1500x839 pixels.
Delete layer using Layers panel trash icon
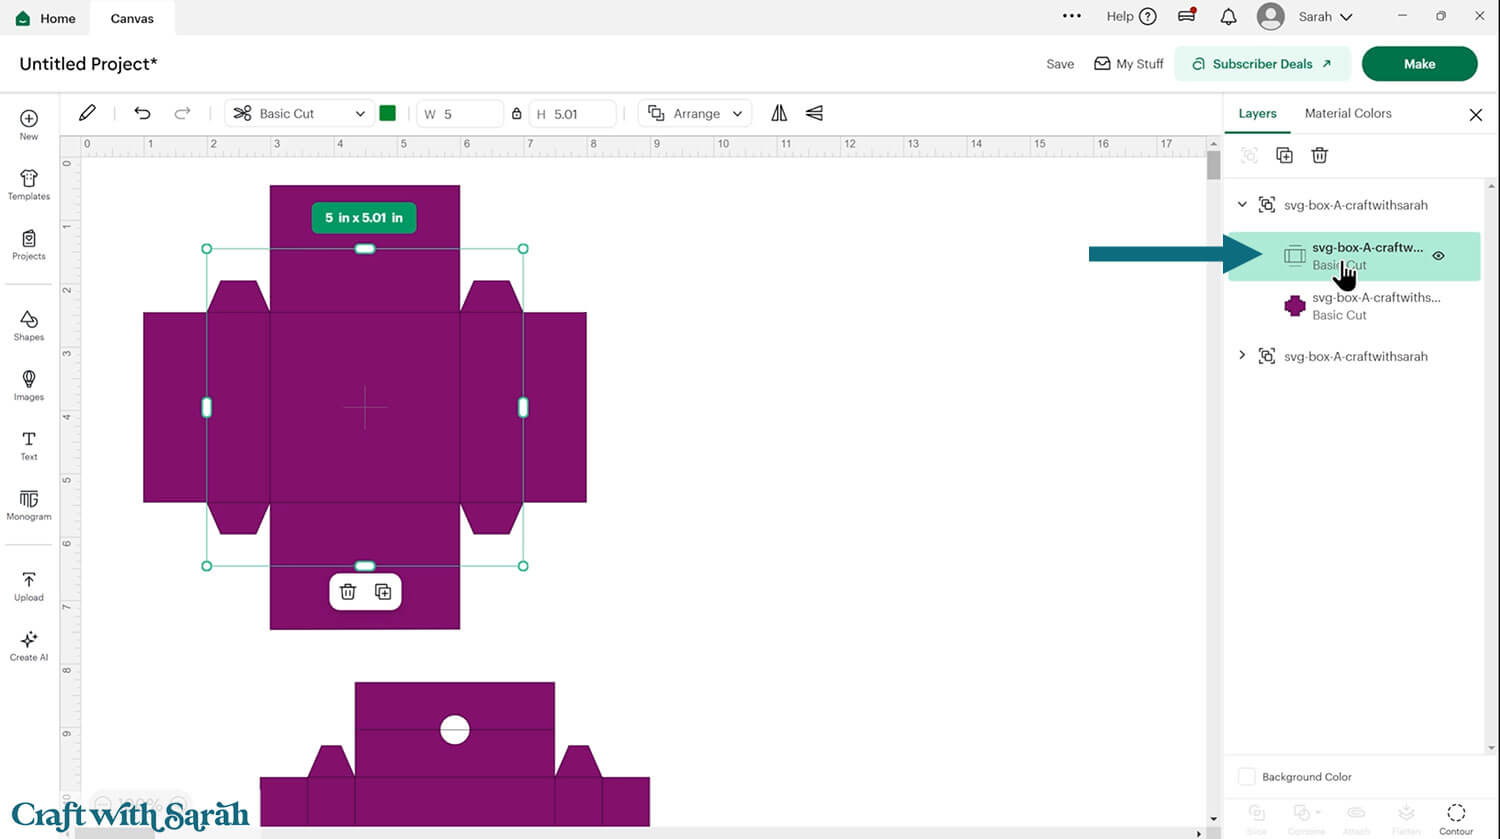(x=1319, y=155)
